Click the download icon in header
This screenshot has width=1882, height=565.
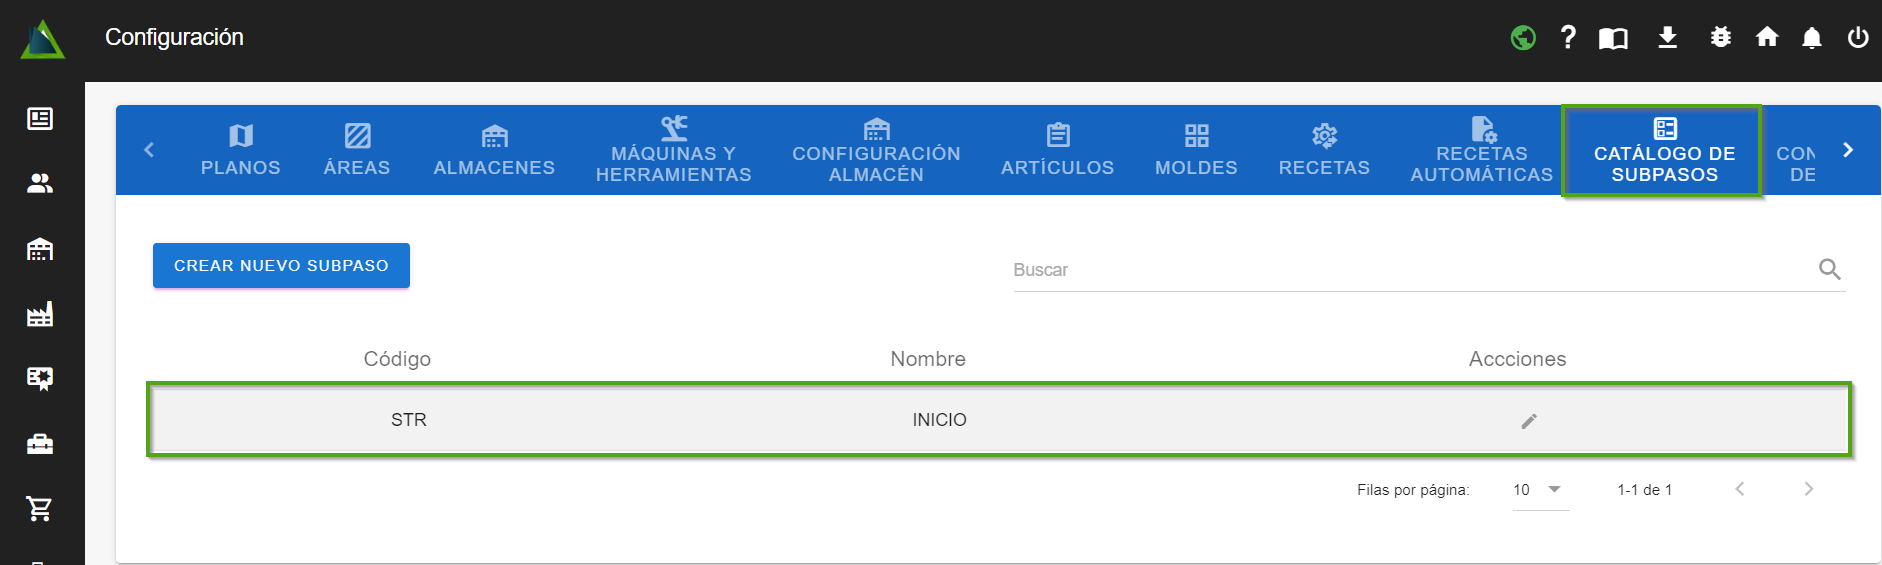pos(1667,38)
